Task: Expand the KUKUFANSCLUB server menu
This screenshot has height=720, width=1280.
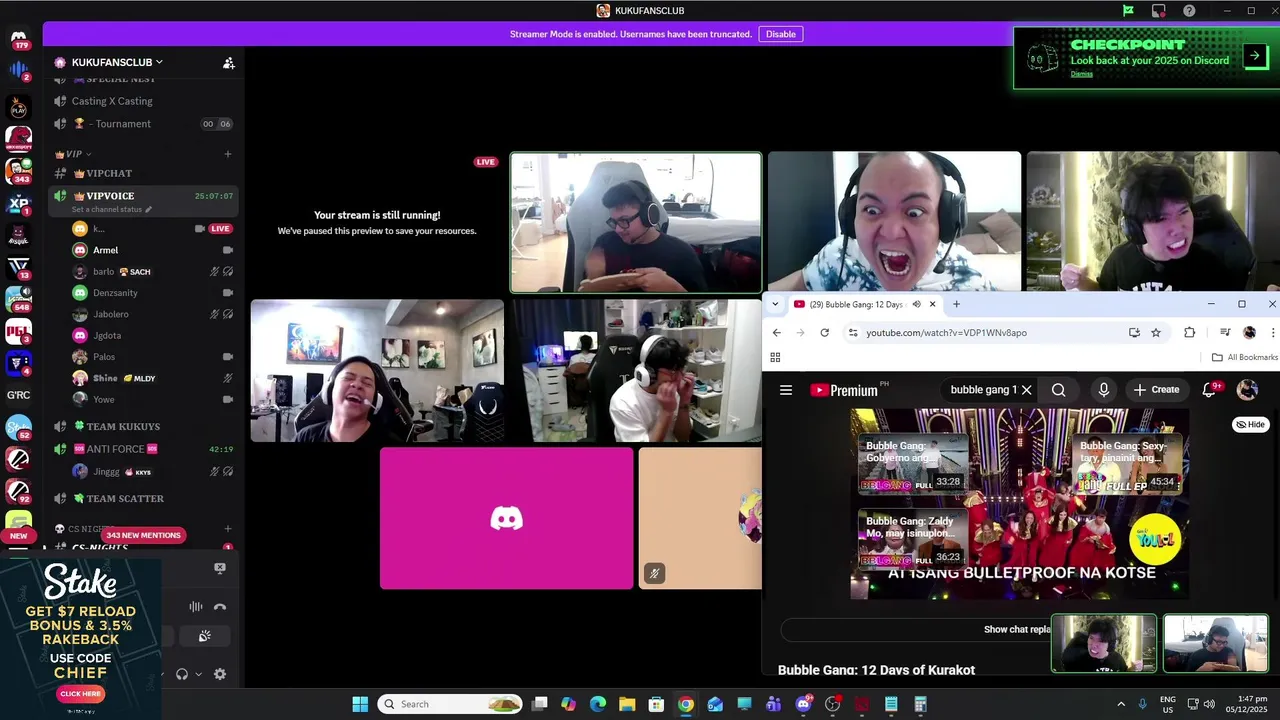Action: pyautogui.click(x=116, y=62)
